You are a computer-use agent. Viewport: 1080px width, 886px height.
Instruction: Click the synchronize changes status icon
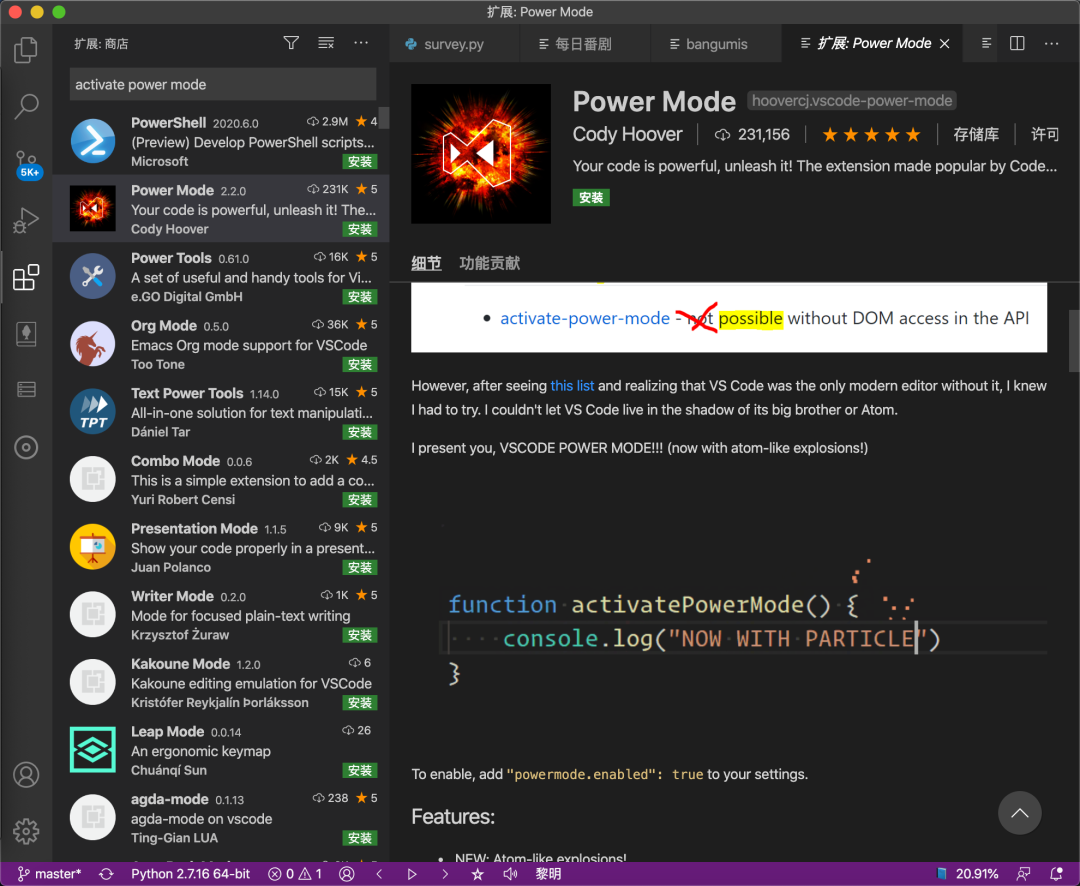[106, 874]
